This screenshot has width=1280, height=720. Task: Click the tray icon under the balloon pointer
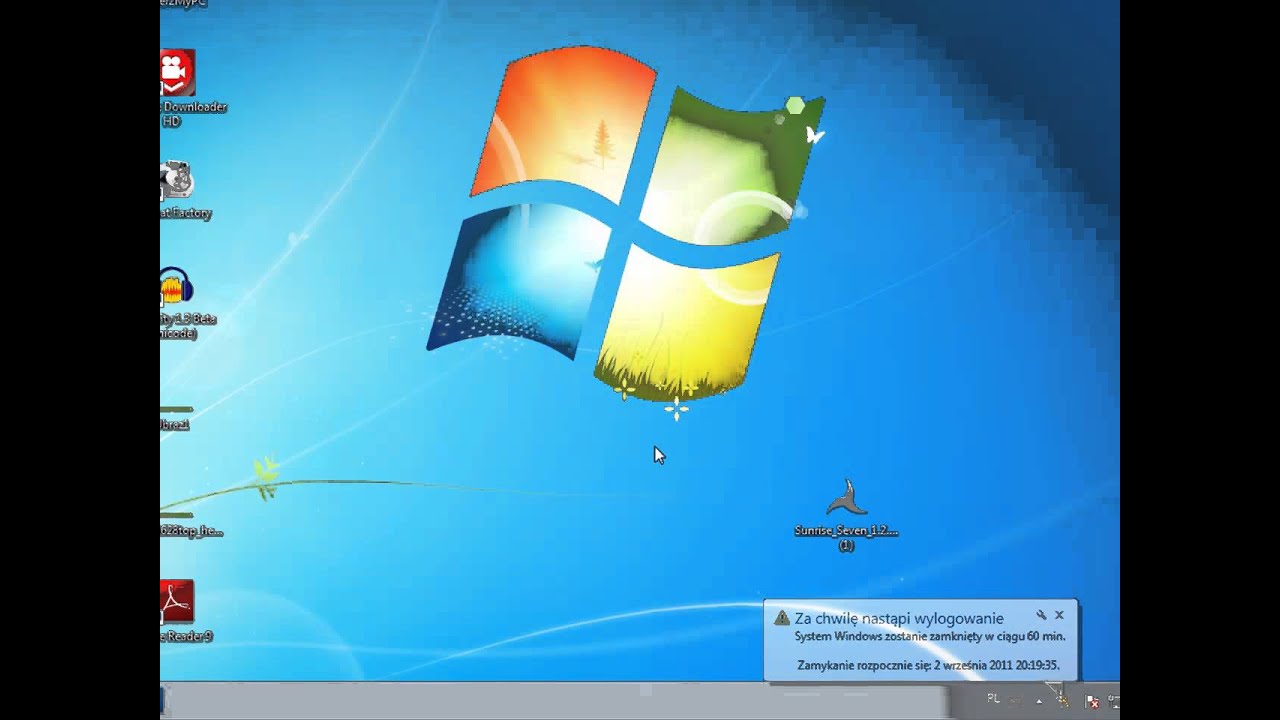coord(1063,700)
